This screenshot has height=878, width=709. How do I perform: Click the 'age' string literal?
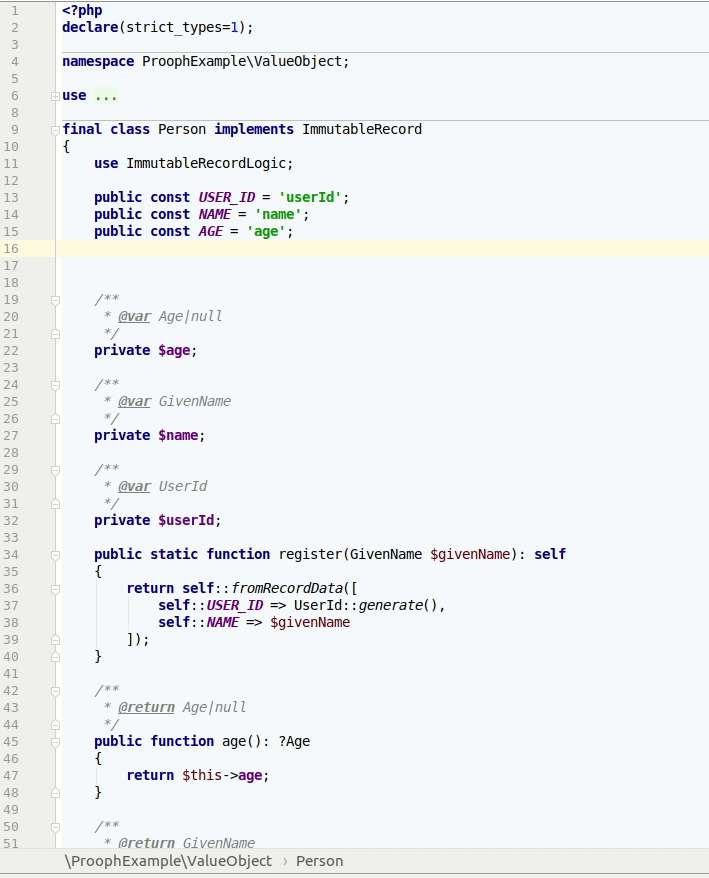[266, 231]
